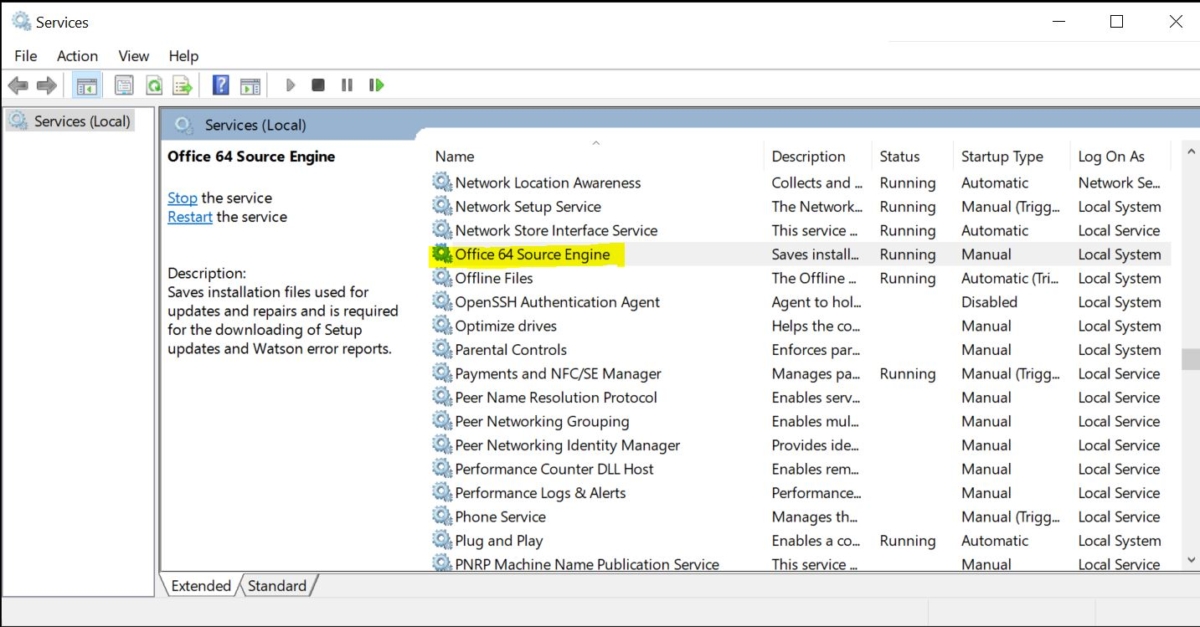Click the scroll down arrow of services list
The height and width of the screenshot is (627, 1200).
[x=1190, y=561]
